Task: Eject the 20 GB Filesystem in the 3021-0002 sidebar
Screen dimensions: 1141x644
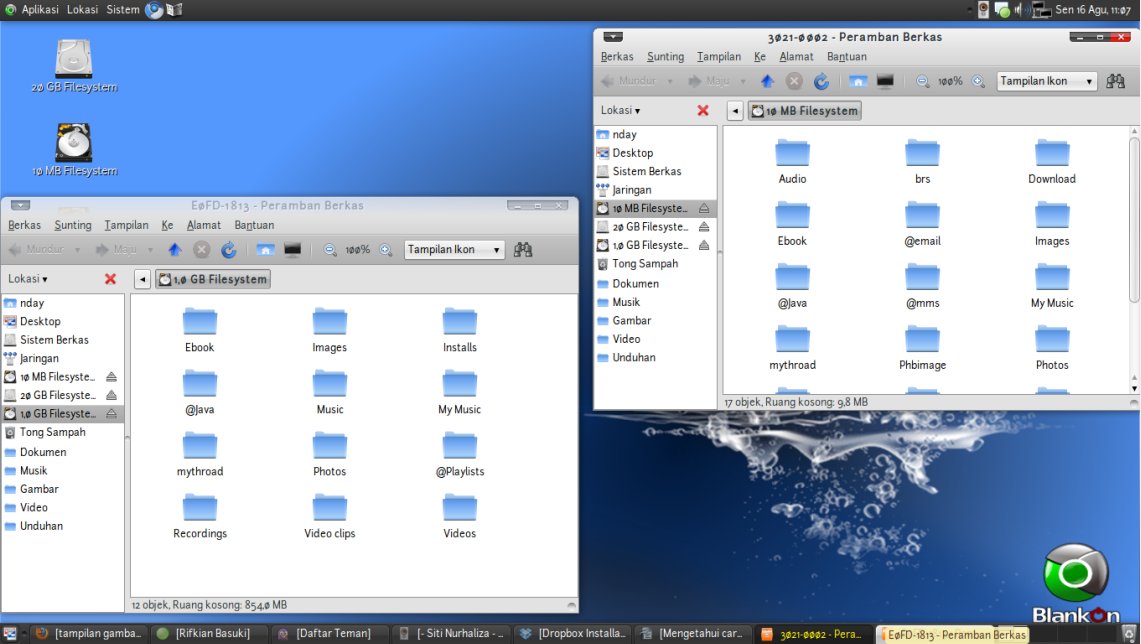Action: [704, 227]
